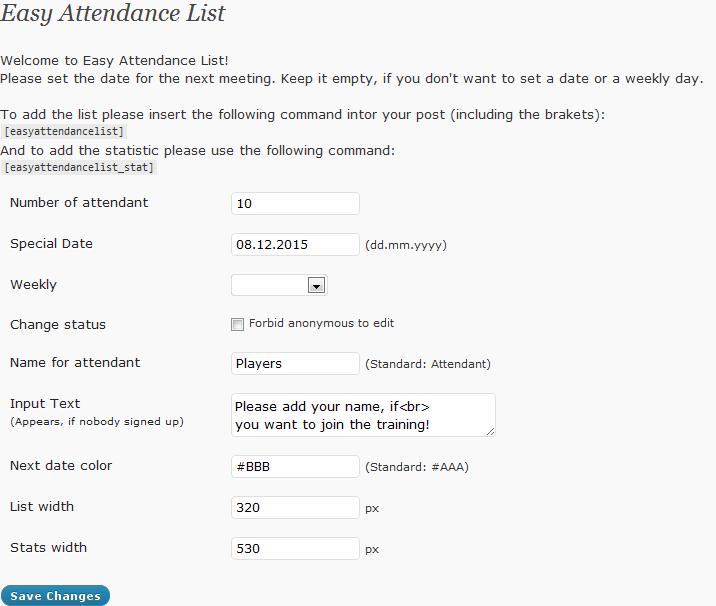Click the (Standard: #AAA) hint text
Viewport: 716px width, 606px height.
[417, 467]
